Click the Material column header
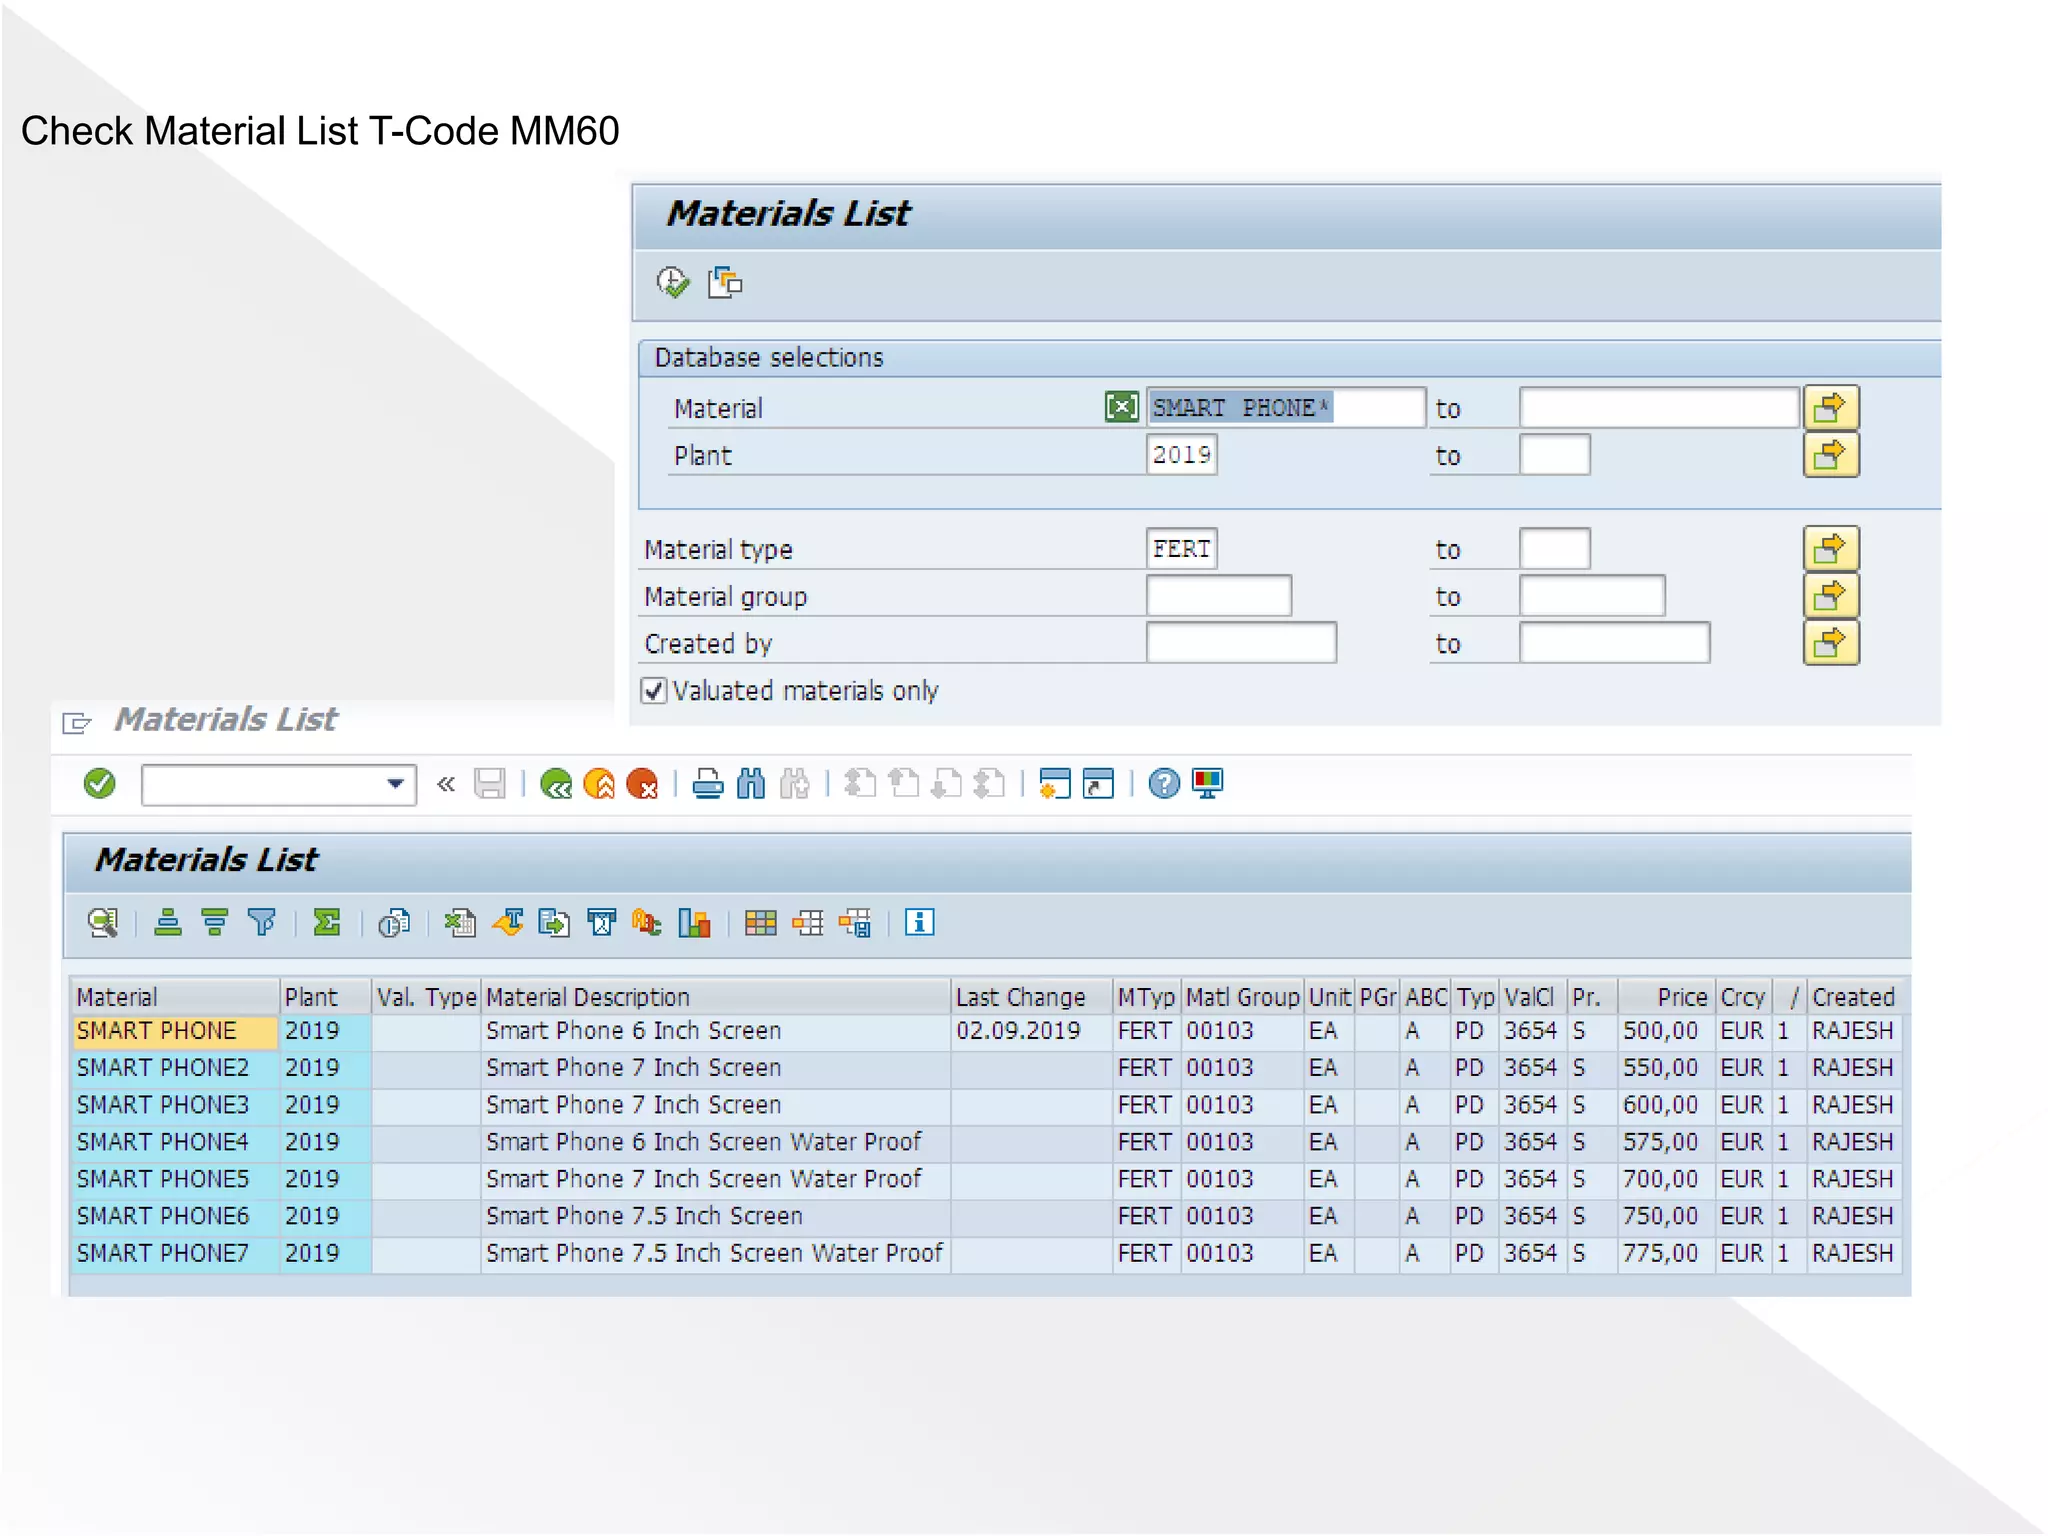Image resolution: width=2048 pixels, height=1536 pixels. (175, 997)
